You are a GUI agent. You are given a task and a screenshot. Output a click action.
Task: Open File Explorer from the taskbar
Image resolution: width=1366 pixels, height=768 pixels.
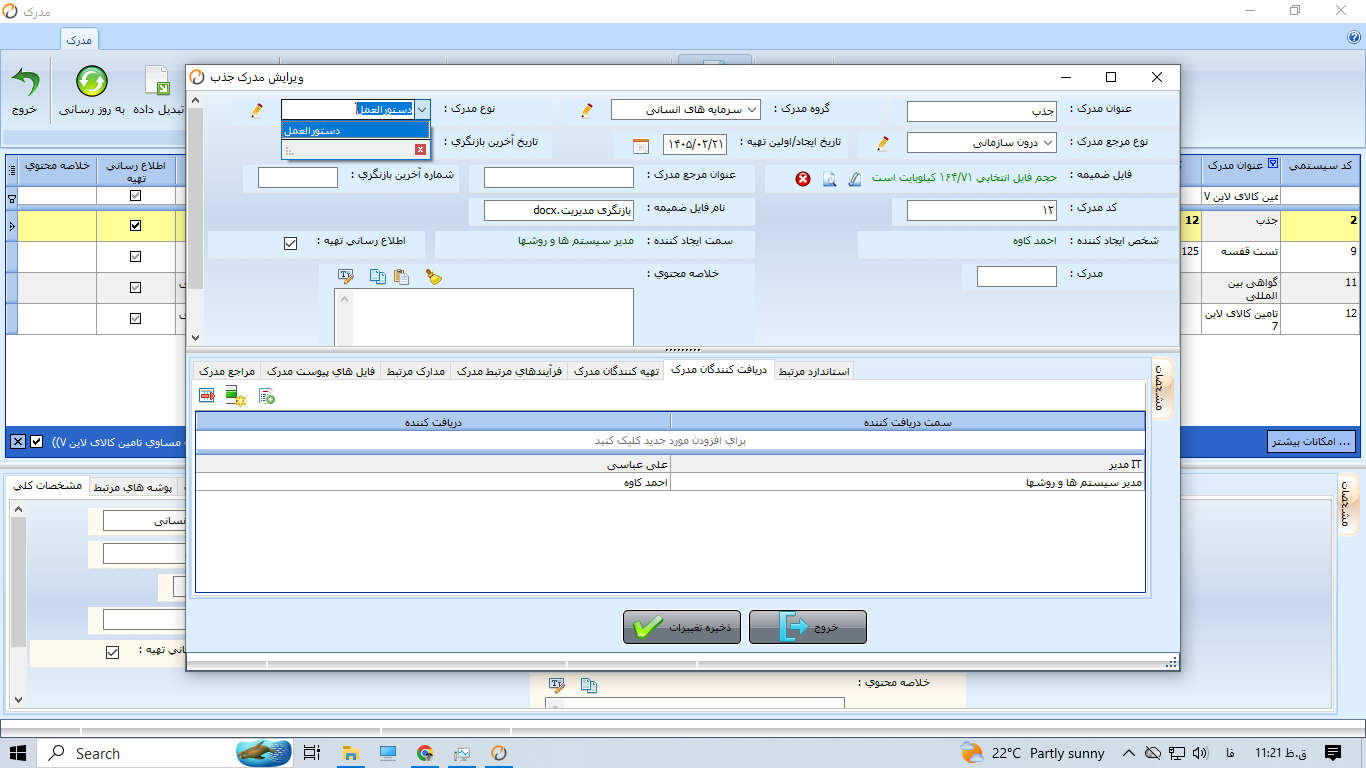pyautogui.click(x=350, y=753)
